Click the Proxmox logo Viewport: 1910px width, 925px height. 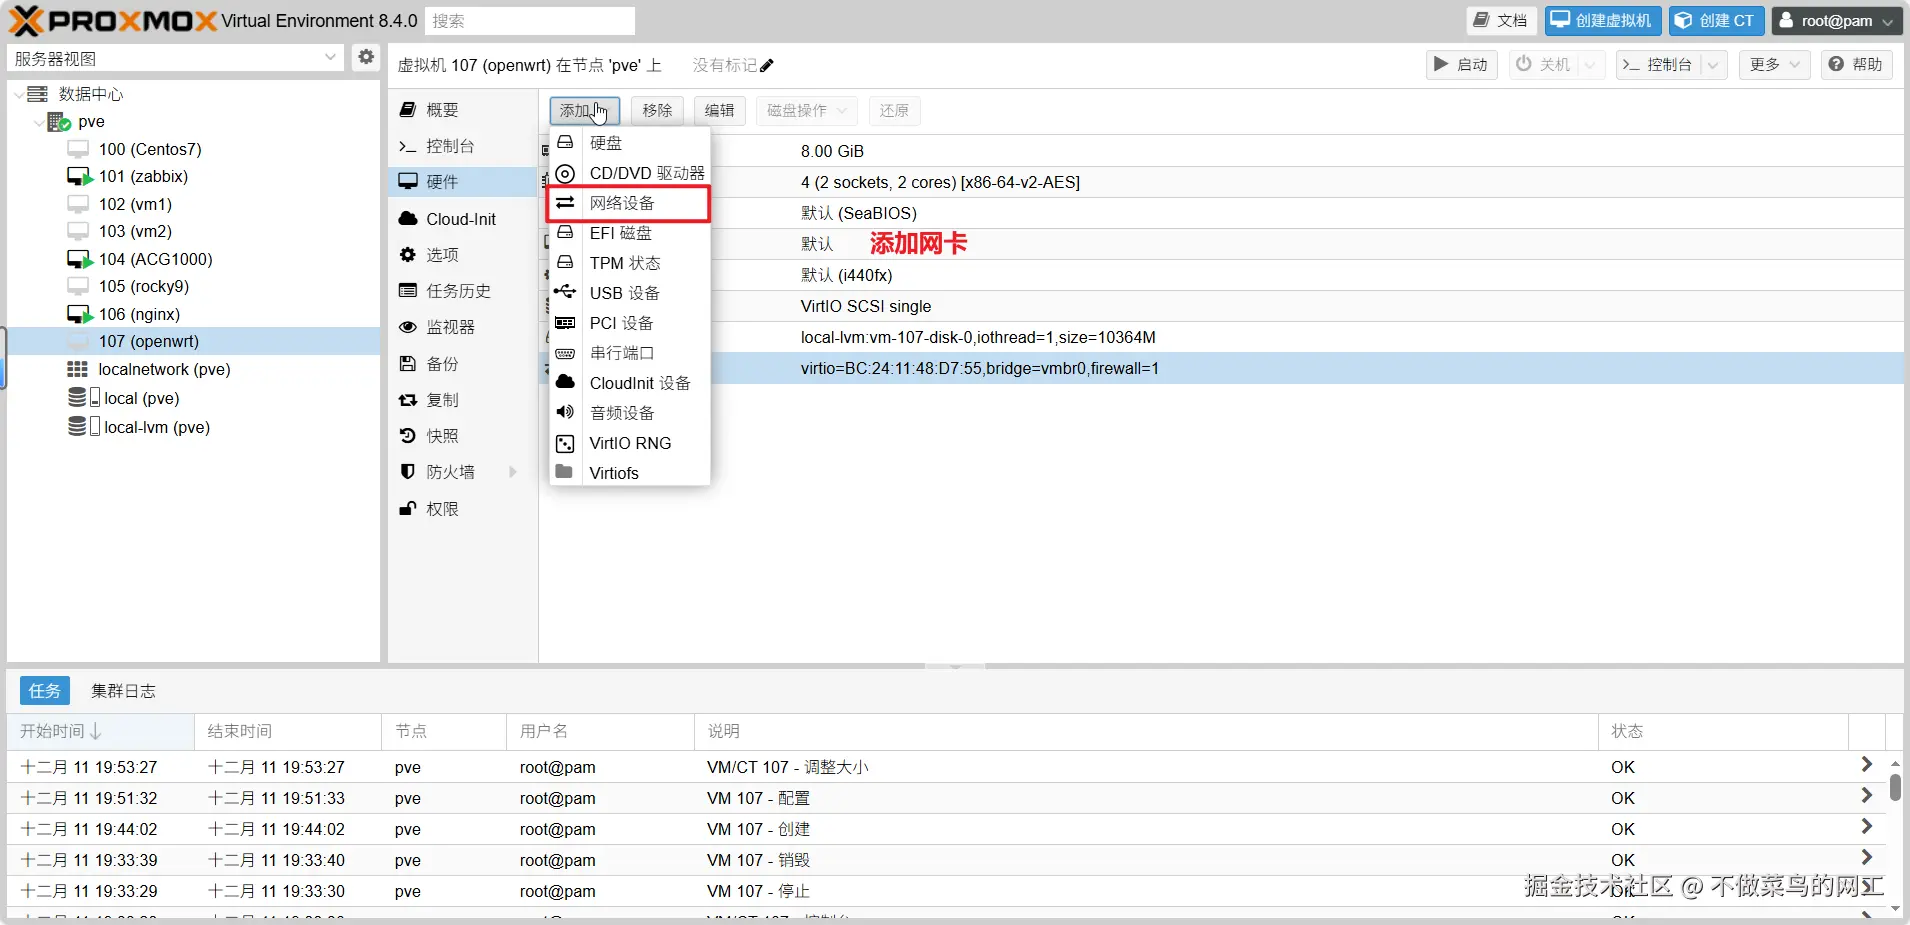(x=112, y=20)
